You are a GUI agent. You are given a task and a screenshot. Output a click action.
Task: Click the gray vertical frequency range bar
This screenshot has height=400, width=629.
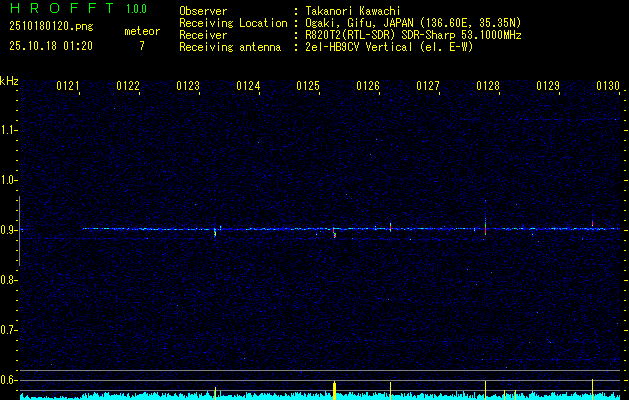click(x=19, y=231)
